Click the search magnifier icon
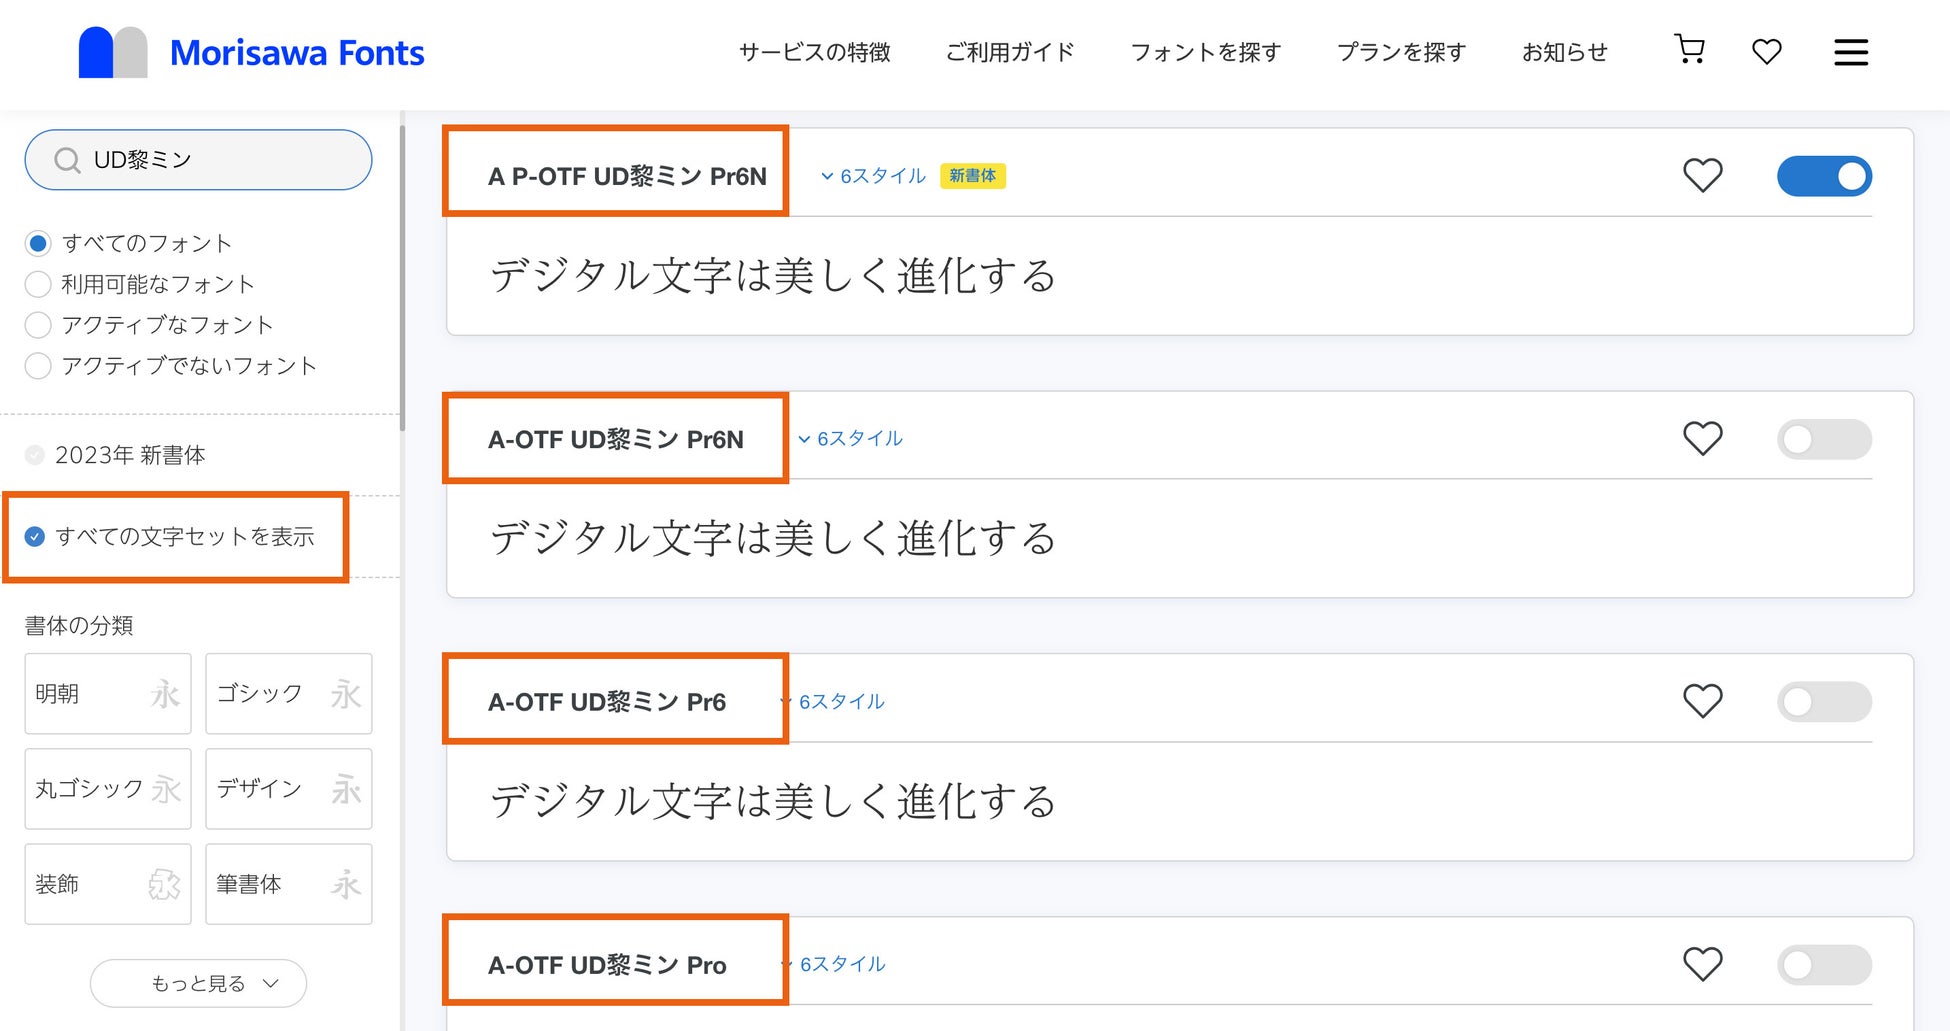This screenshot has height=1031, width=1950. [x=67, y=160]
